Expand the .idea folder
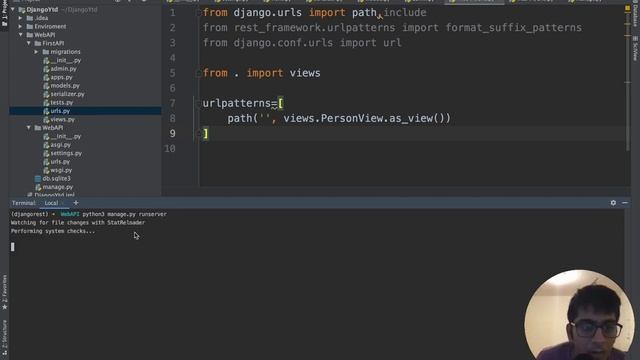Viewport: 640px width, 360px height. pos(20,18)
